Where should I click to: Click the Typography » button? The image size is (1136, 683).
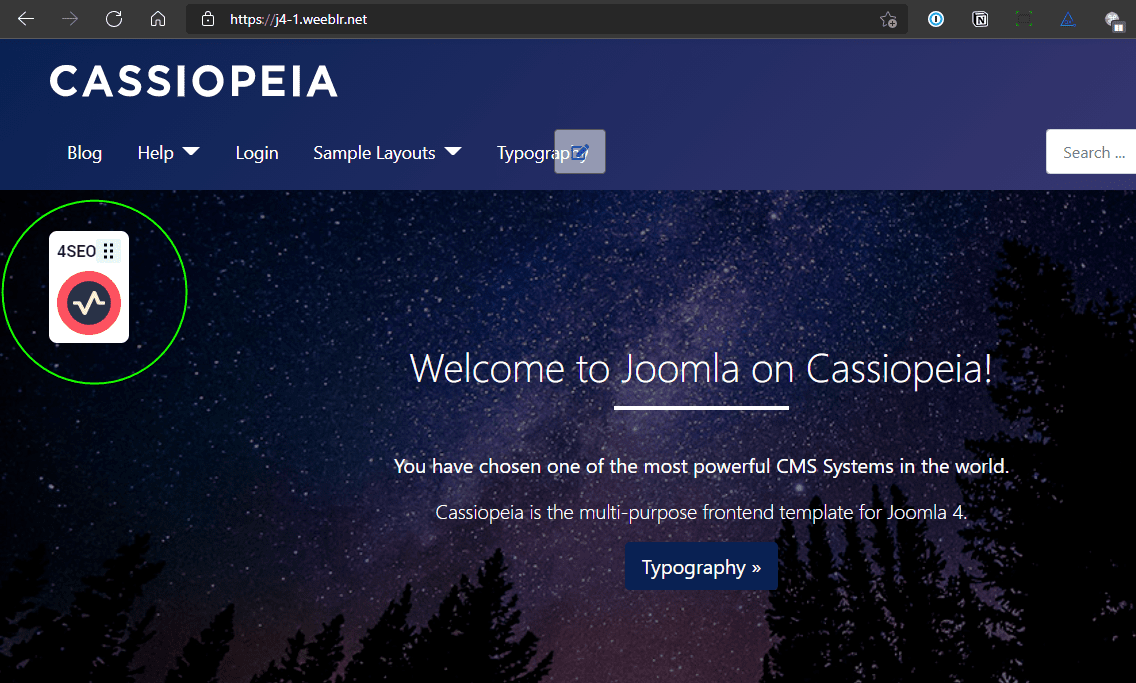click(x=701, y=566)
